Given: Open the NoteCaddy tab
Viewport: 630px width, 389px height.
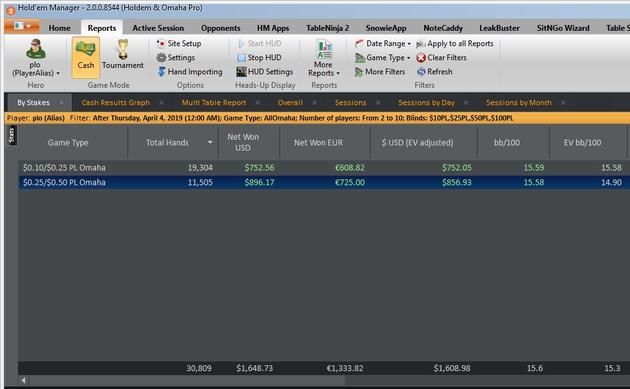Looking at the screenshot, I should click(443, 28).
